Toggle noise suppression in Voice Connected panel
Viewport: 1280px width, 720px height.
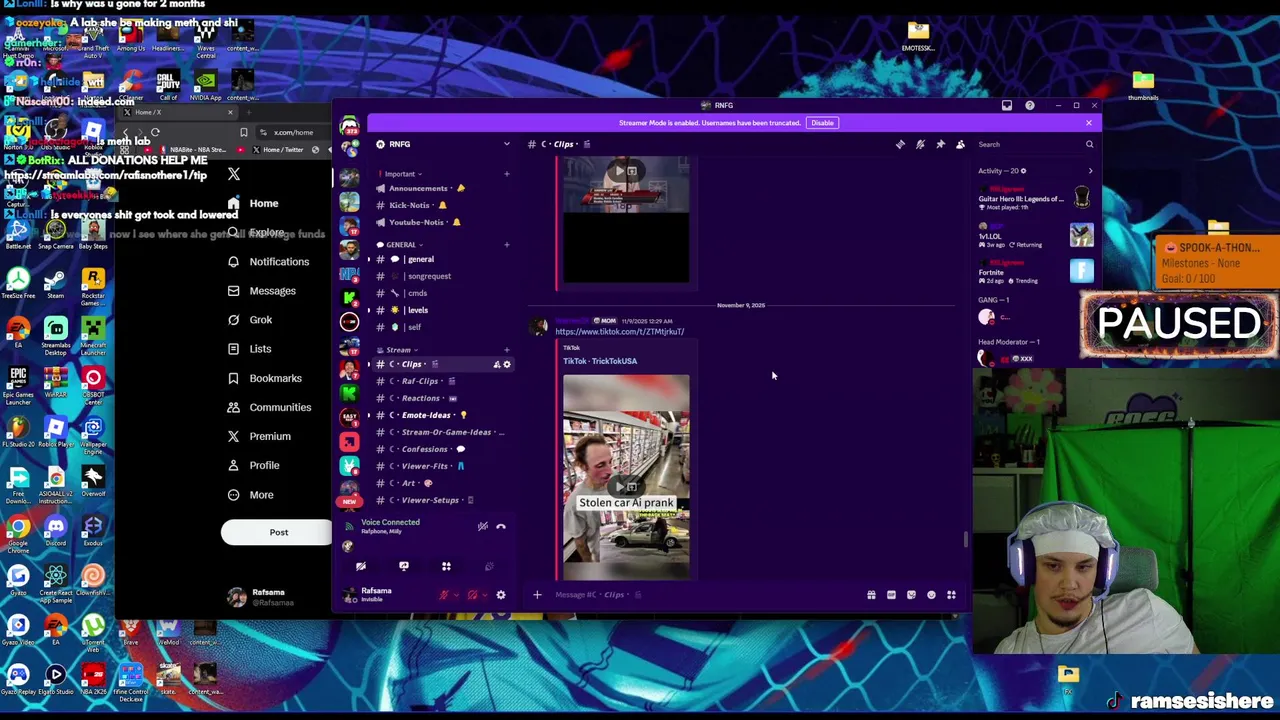[x=482, y=527]
